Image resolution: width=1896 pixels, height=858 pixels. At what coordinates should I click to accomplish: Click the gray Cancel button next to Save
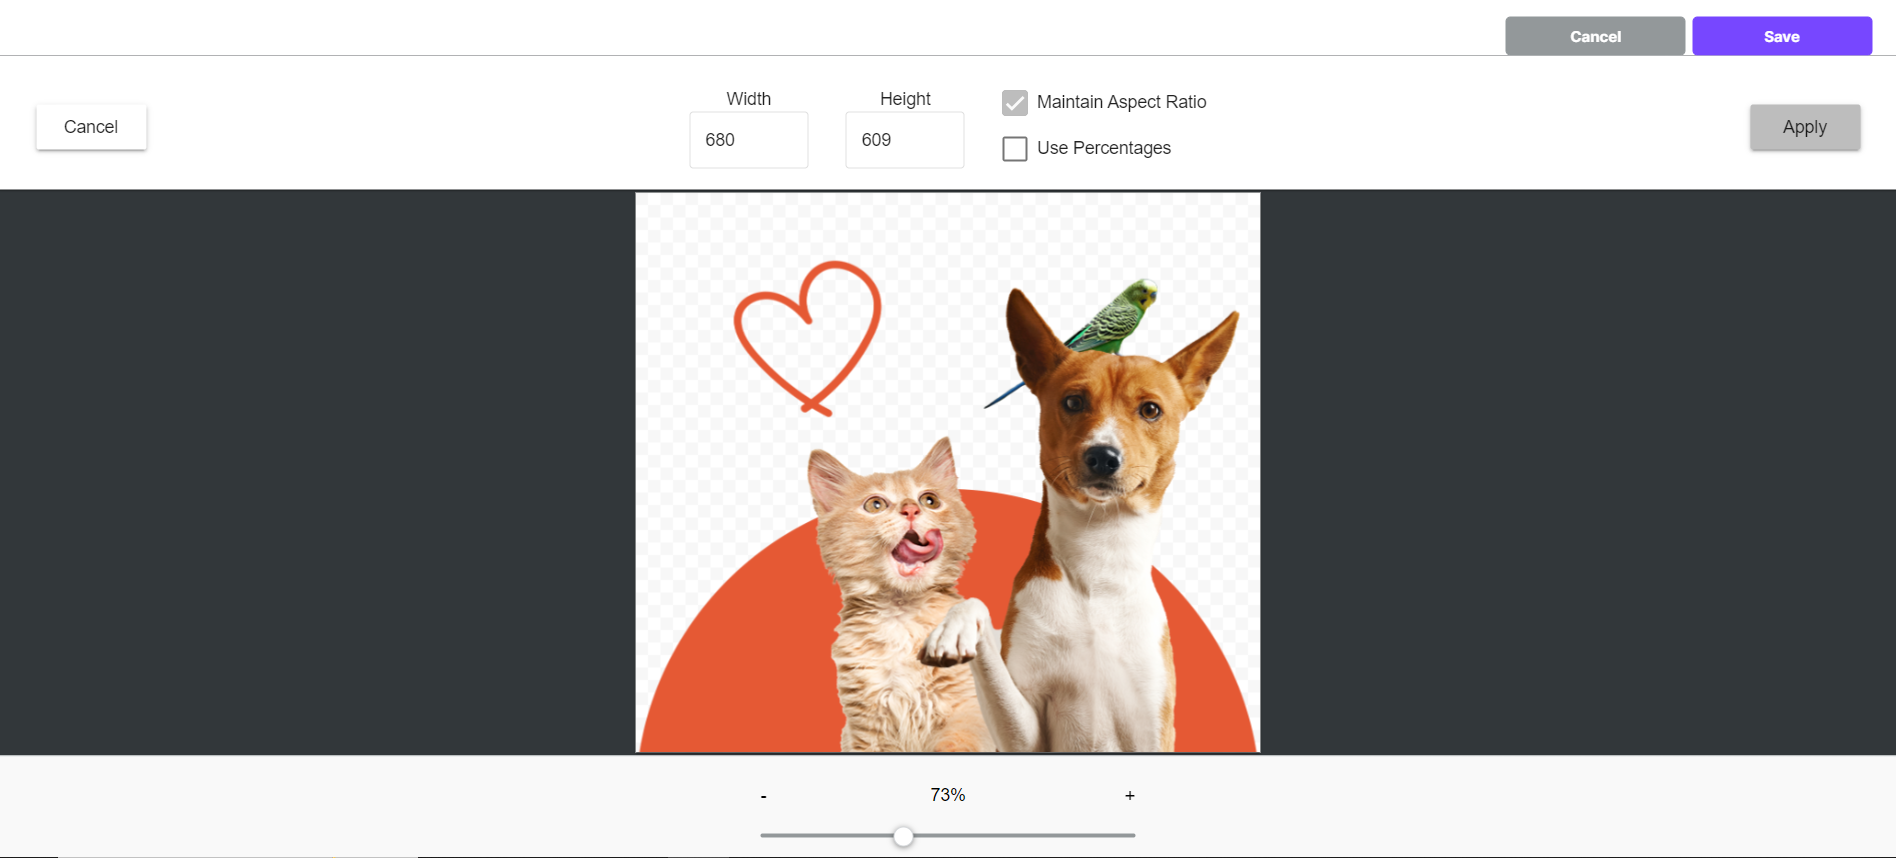coord(1595,36)
